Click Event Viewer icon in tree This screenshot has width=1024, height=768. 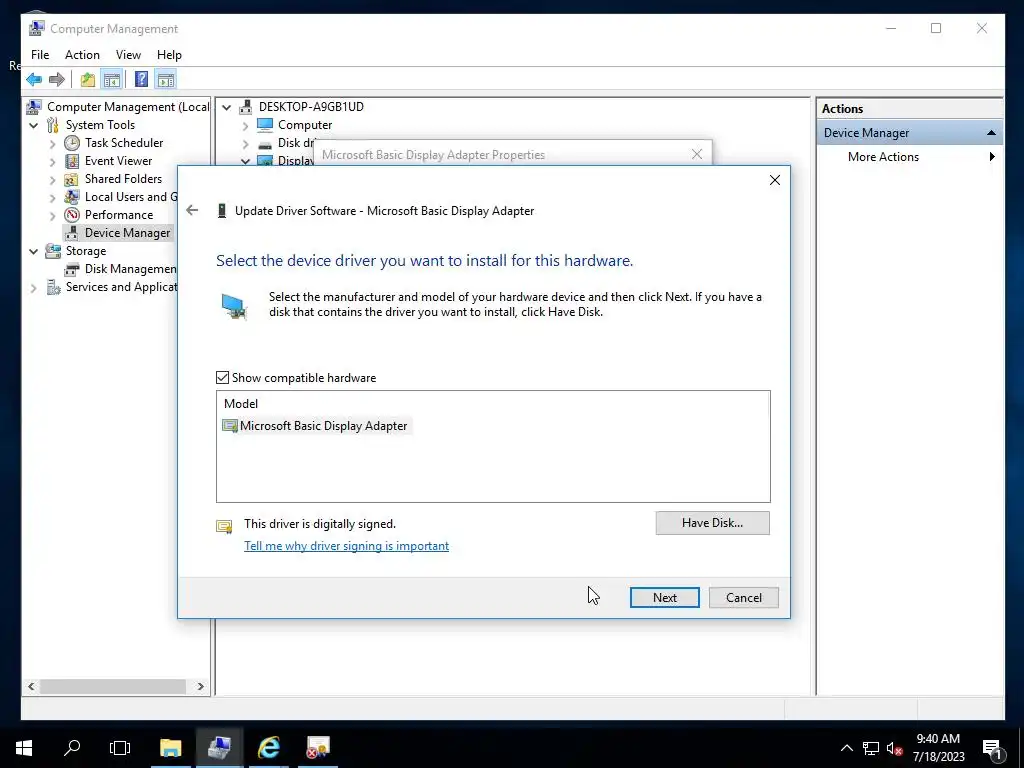pyautogui.click(x=72, y=161)
